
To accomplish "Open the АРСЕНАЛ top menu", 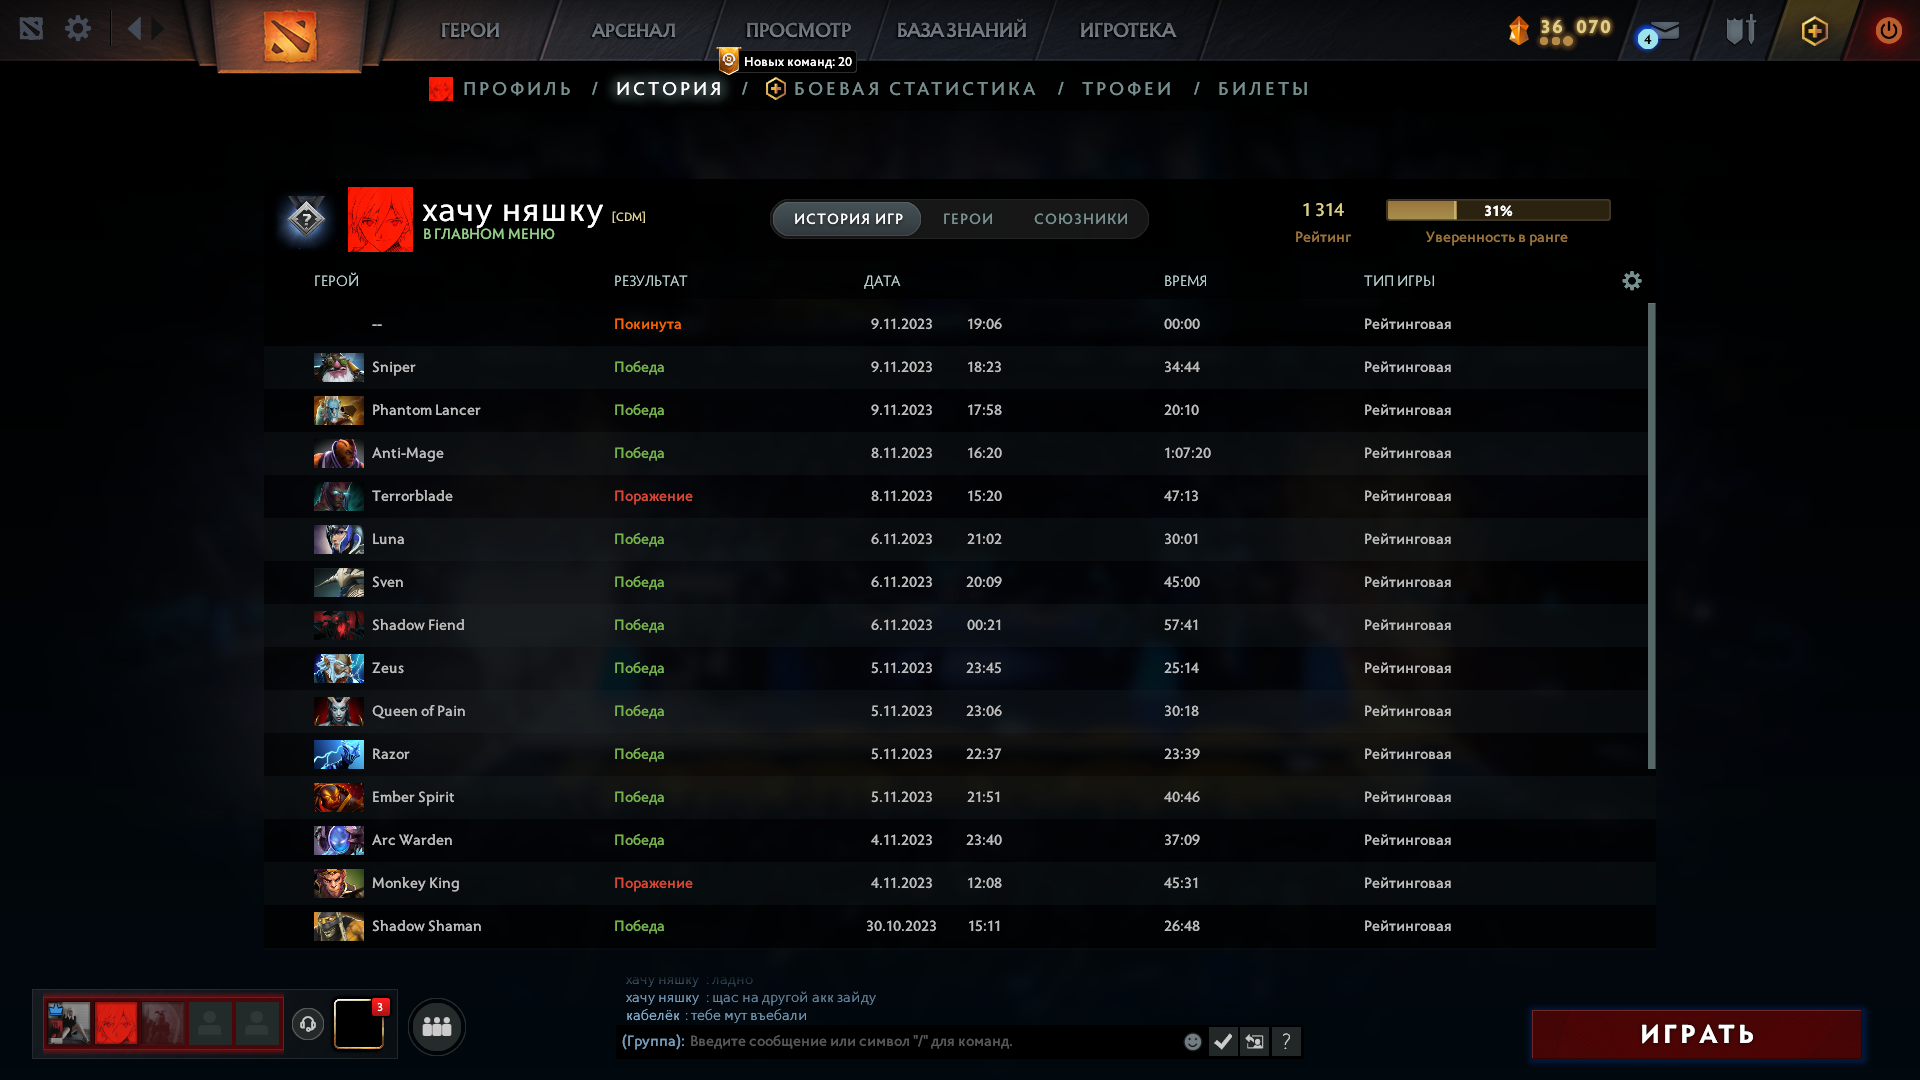I will pyautogui.click(x=634, y=30).
